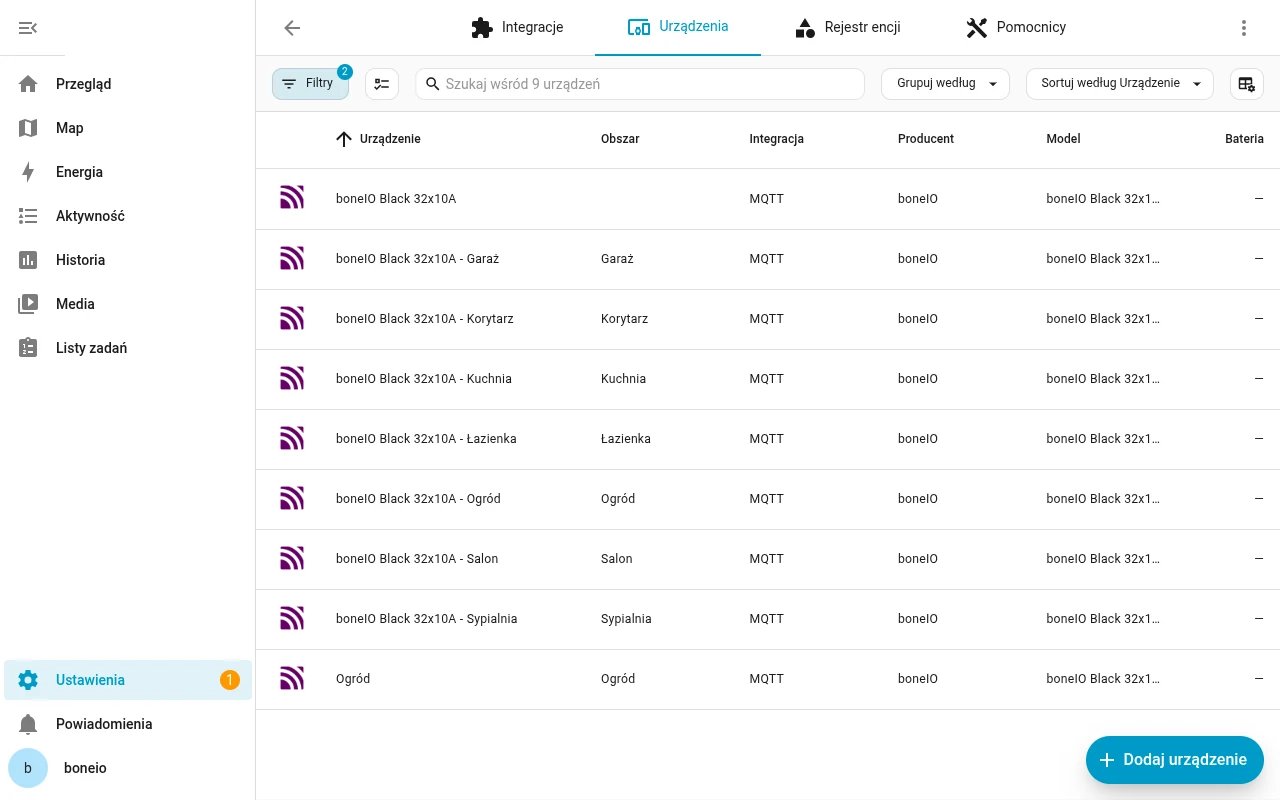Click the Energia lightning icon
The height and width of the screenshot is (800, 1280).
tap(28, 172)
